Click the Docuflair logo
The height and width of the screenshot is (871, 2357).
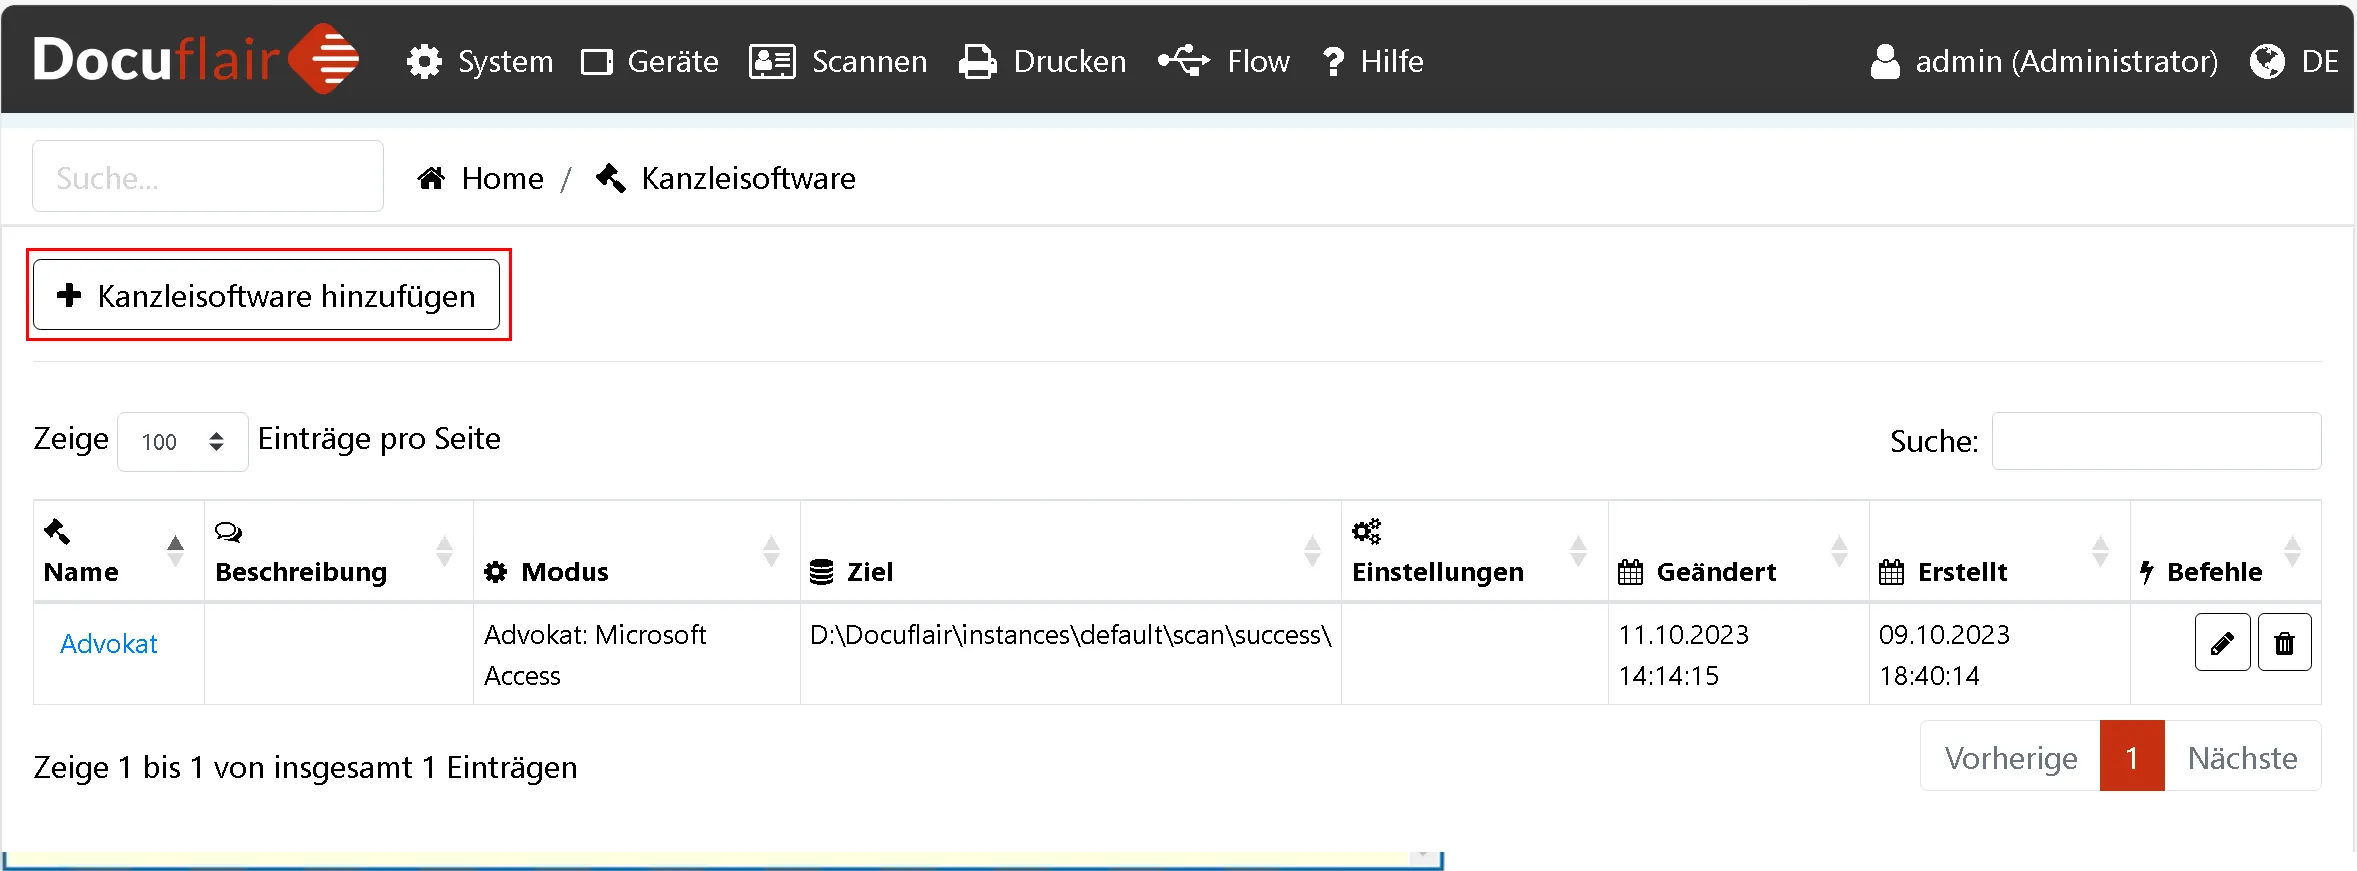pos(195,60)
